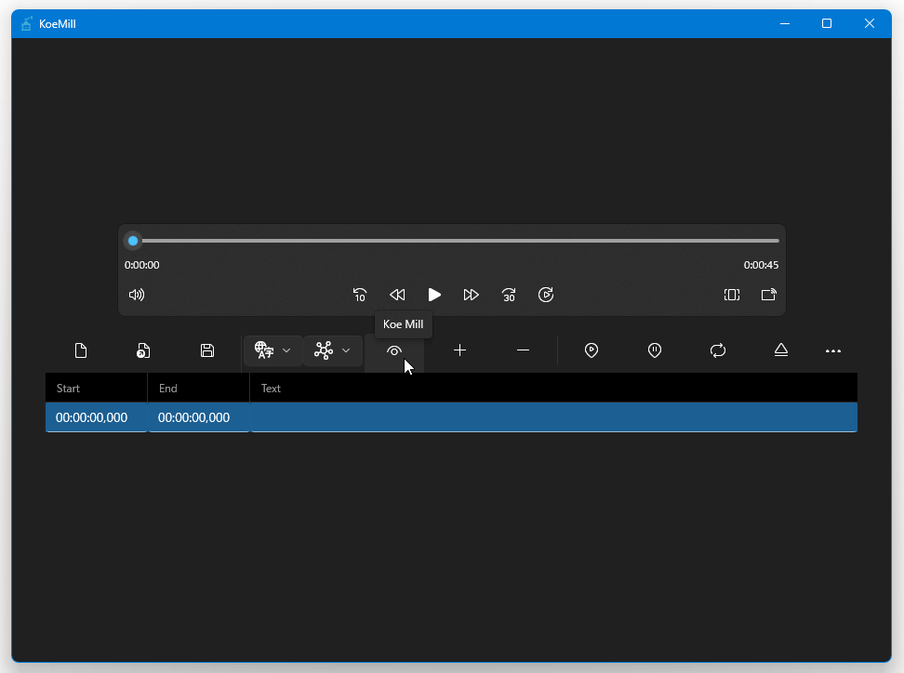Click the play location pin marker icon

[x=591, y=351]
